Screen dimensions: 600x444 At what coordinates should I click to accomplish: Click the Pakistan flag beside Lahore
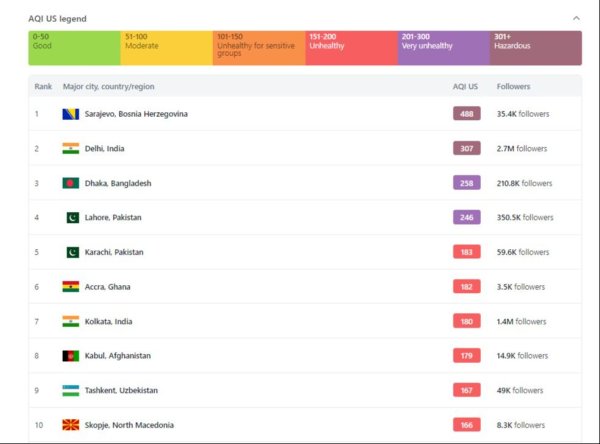(72, 217)
